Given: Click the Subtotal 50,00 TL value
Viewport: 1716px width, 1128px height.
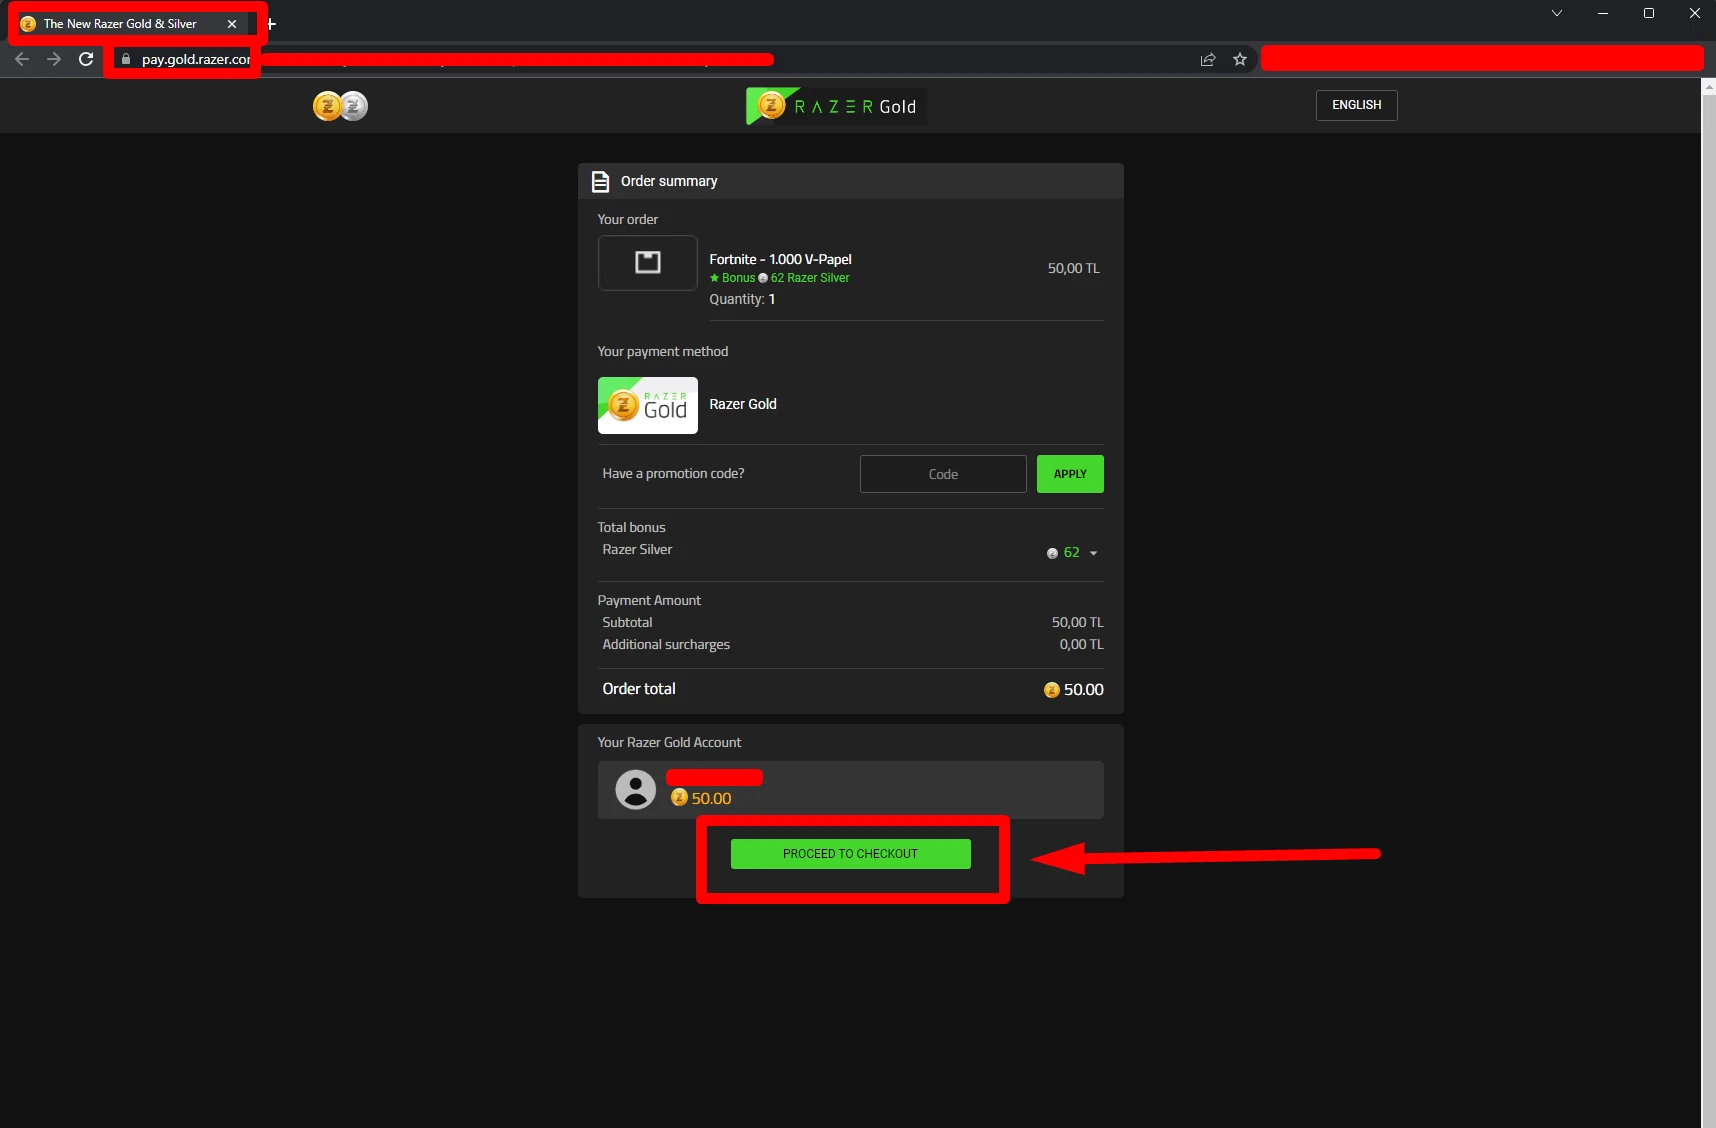Looking at the screenshot, I should click(x=1077, y=623).
